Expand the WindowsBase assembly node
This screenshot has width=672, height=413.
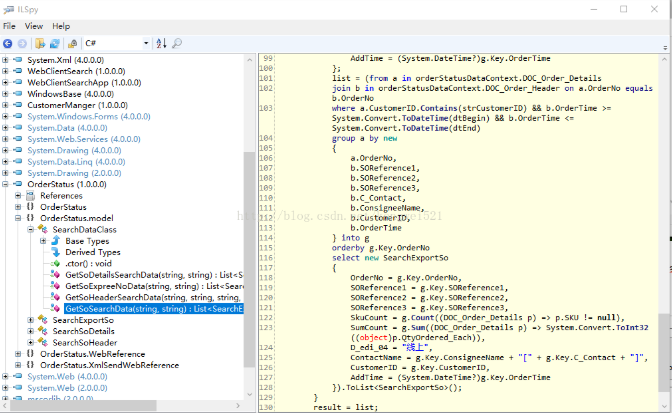[x=5, y=94]
